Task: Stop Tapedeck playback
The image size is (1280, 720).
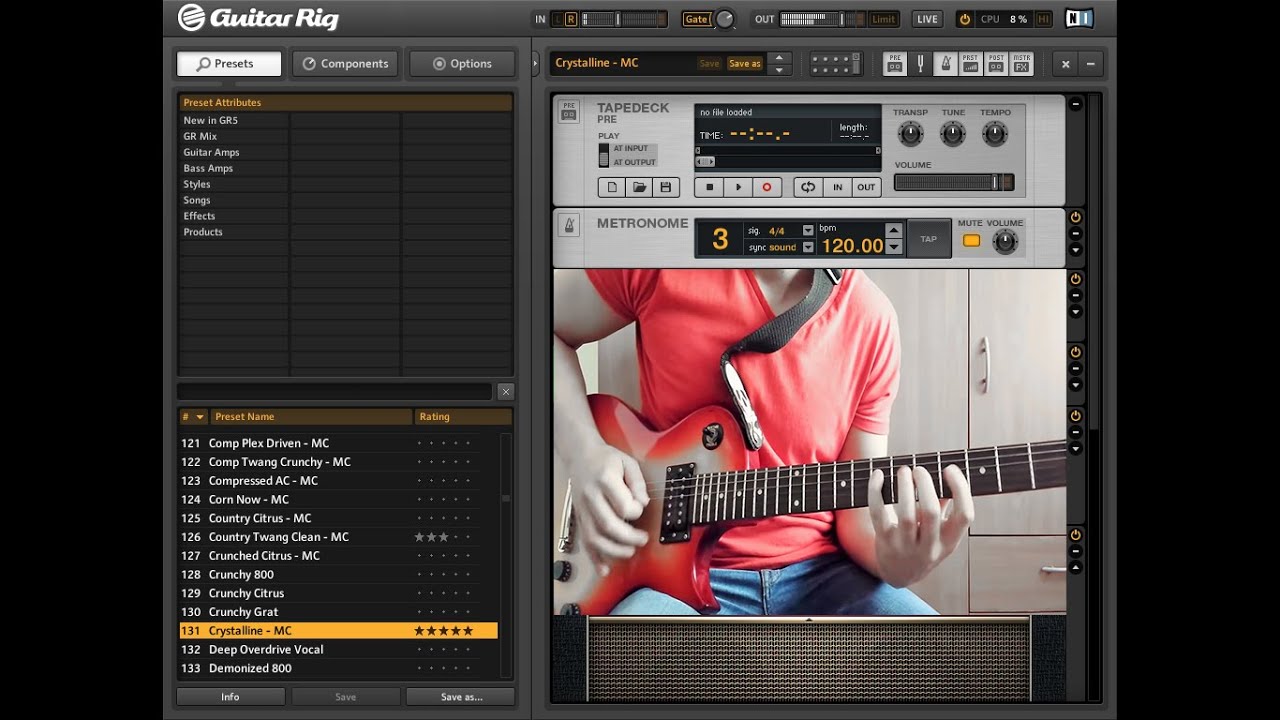Action: (710, 187)
